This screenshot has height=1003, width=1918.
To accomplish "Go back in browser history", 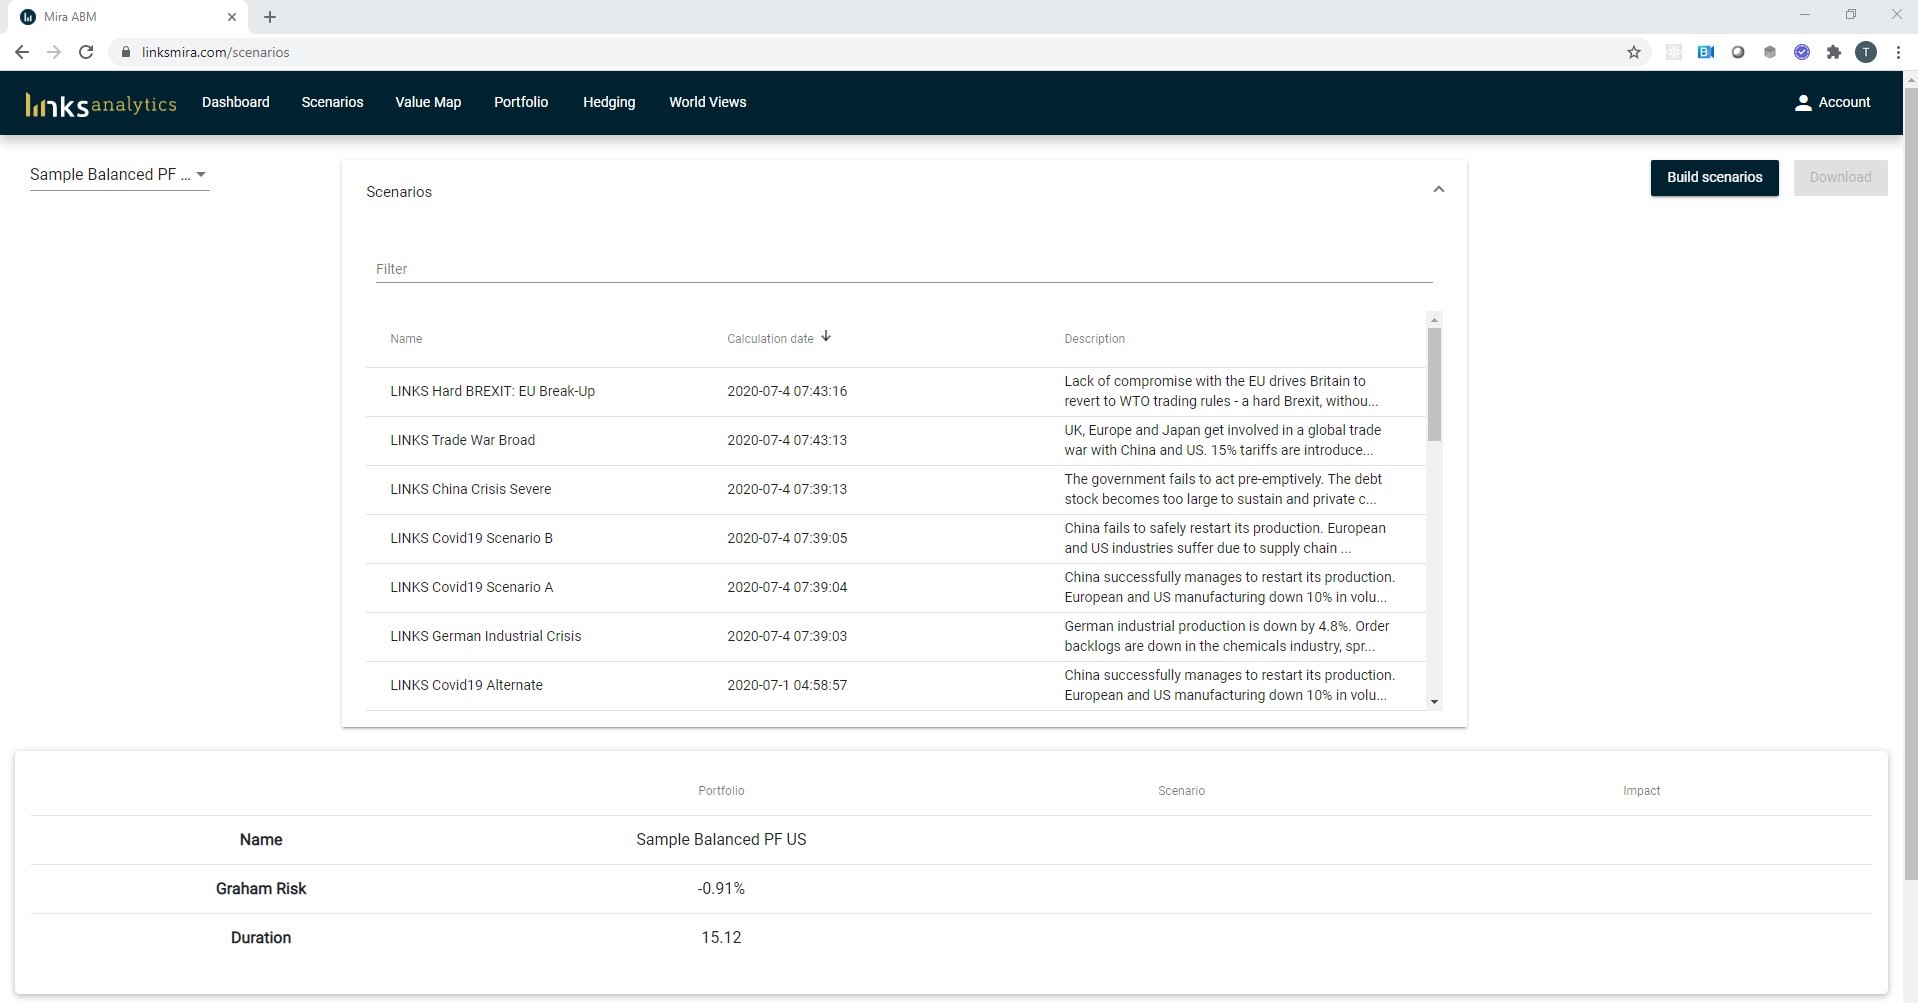I will point(22,52).
